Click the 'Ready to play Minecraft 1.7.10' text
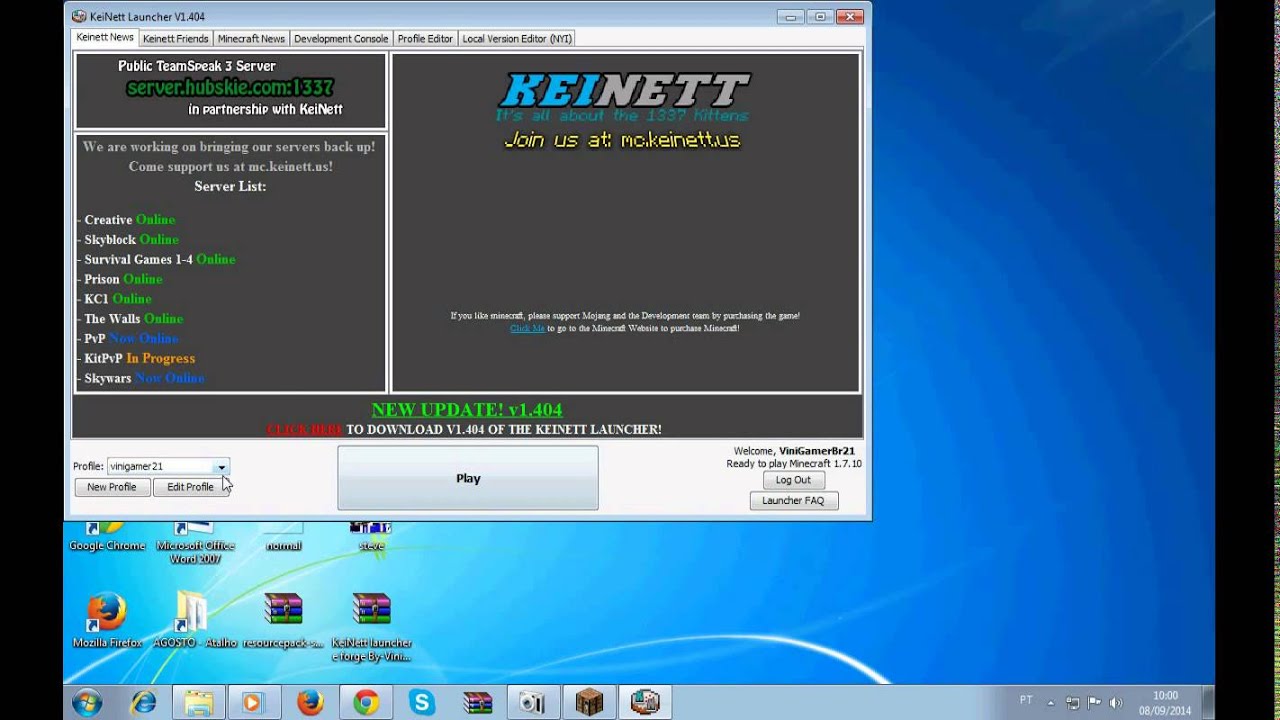Image resolution: width=1280 pixels, height=720 pixels. 793,464
